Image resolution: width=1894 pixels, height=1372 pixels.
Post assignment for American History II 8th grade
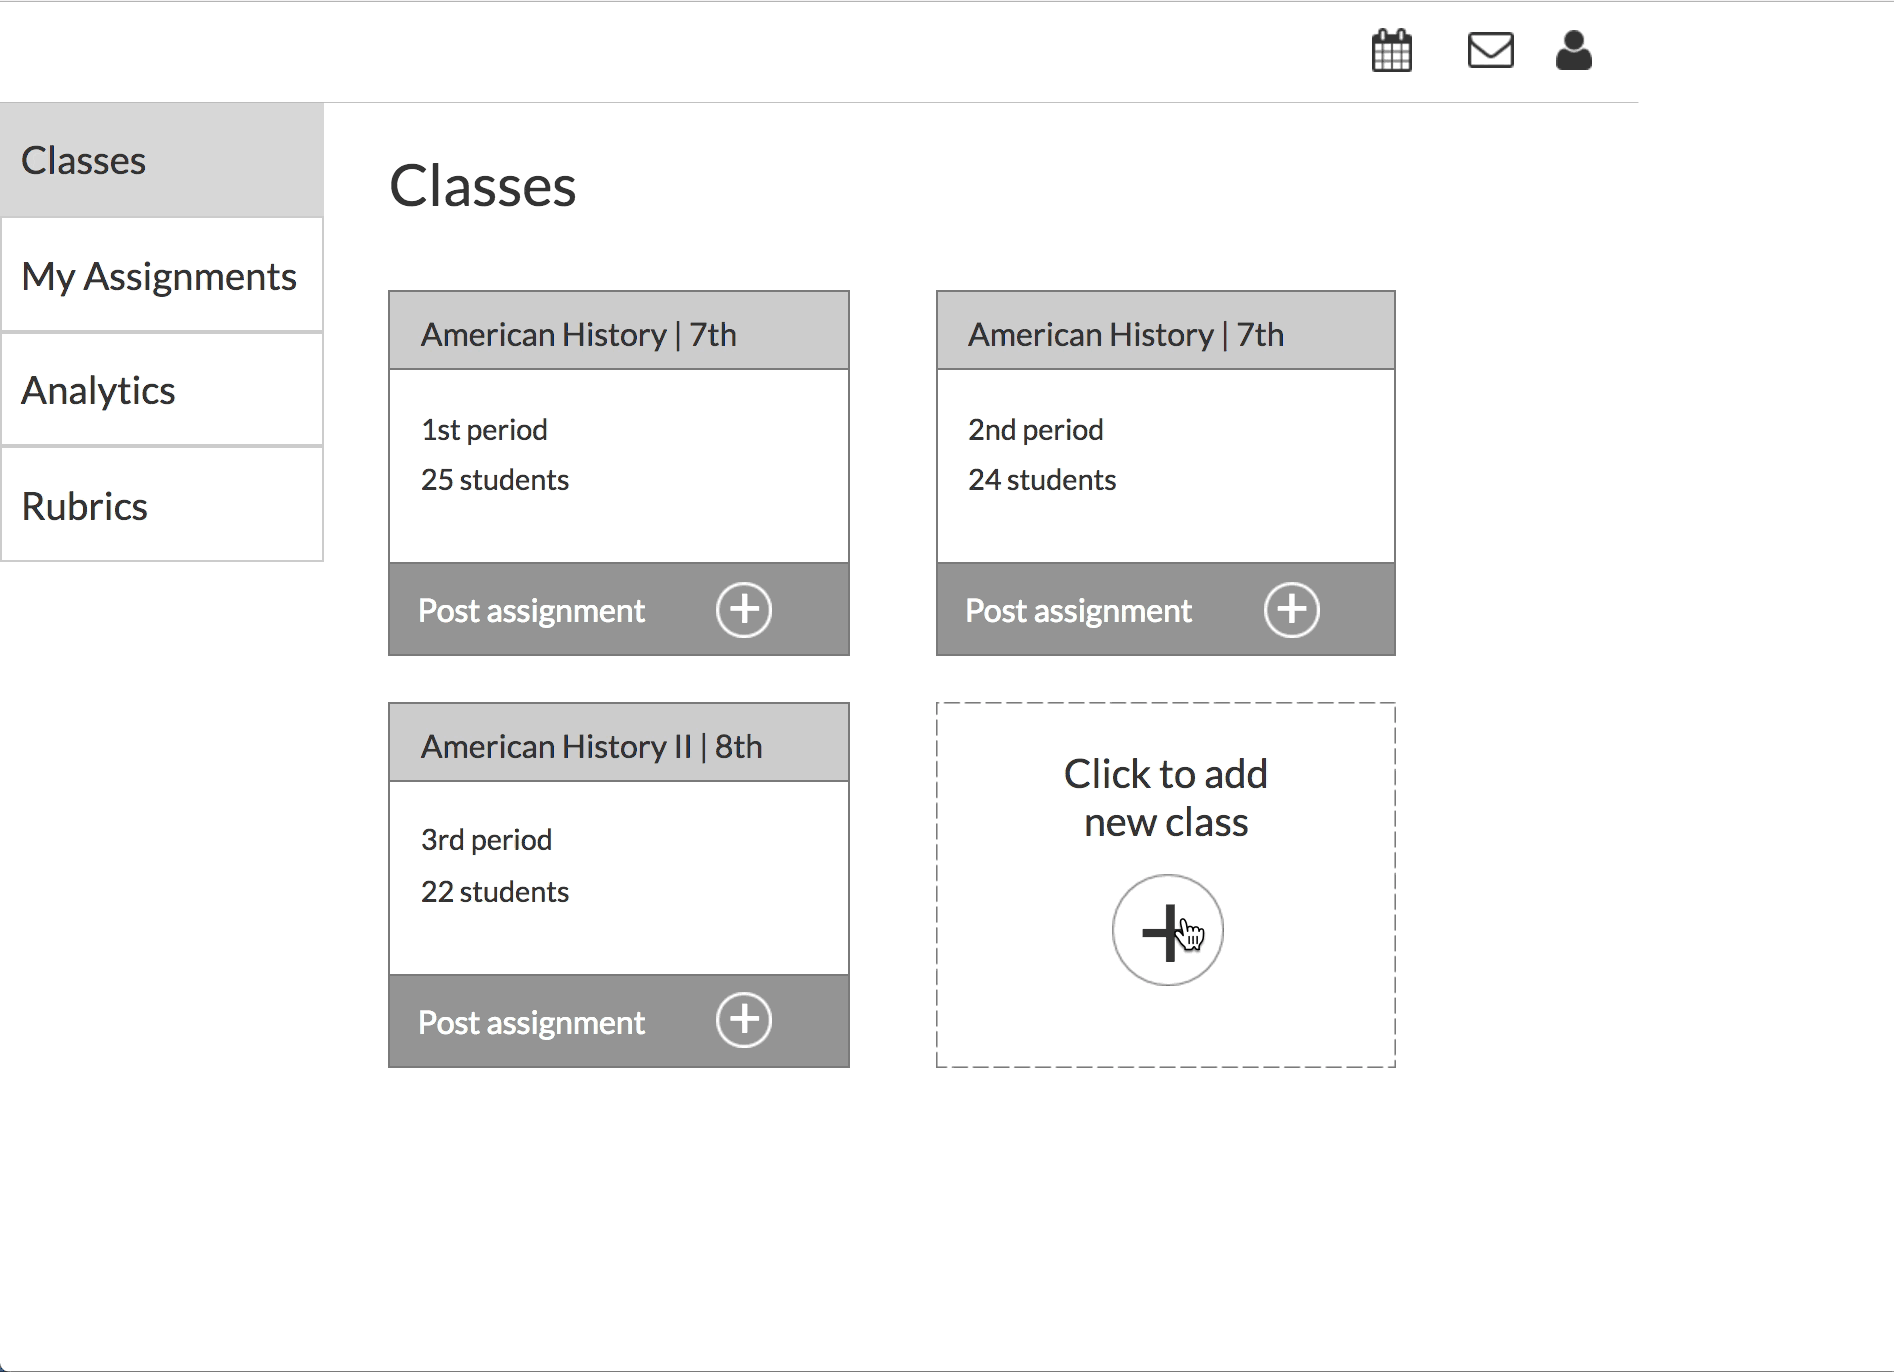point(531,1021)
